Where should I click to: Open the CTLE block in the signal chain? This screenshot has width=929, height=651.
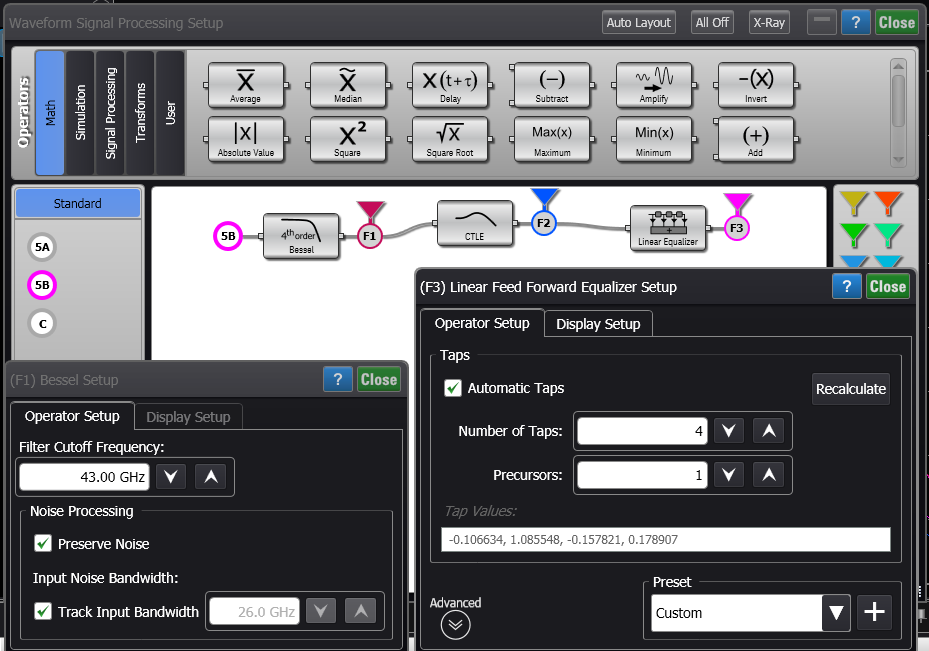[x=477, y=224]
